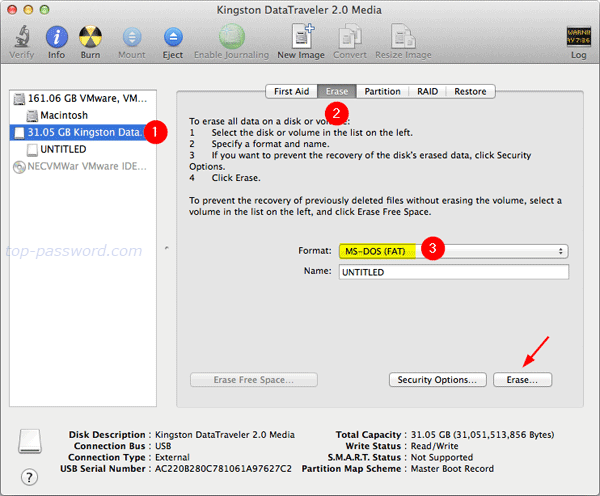Click the Help question mark button

coord(29,477)
